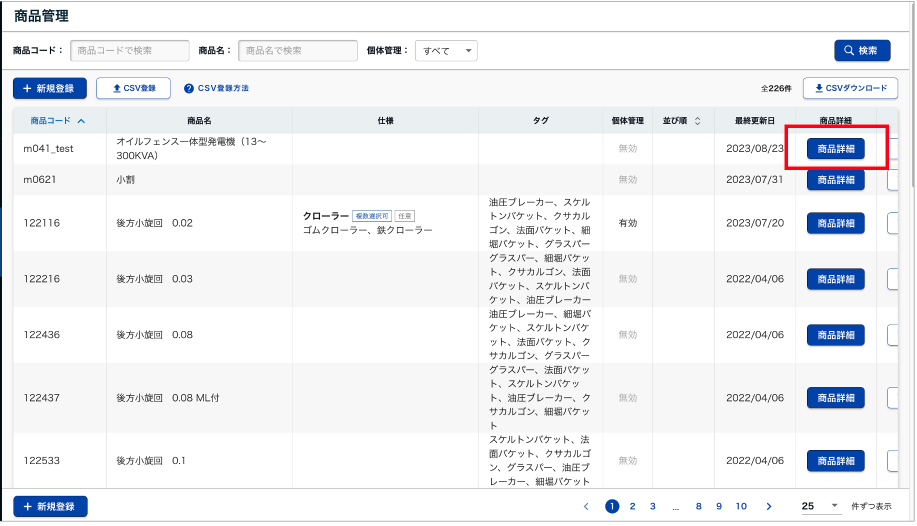The height and width of the screenshot is (526, 917).
Task: Click the 商品名 column header
Action: click(x=199, y=121)
